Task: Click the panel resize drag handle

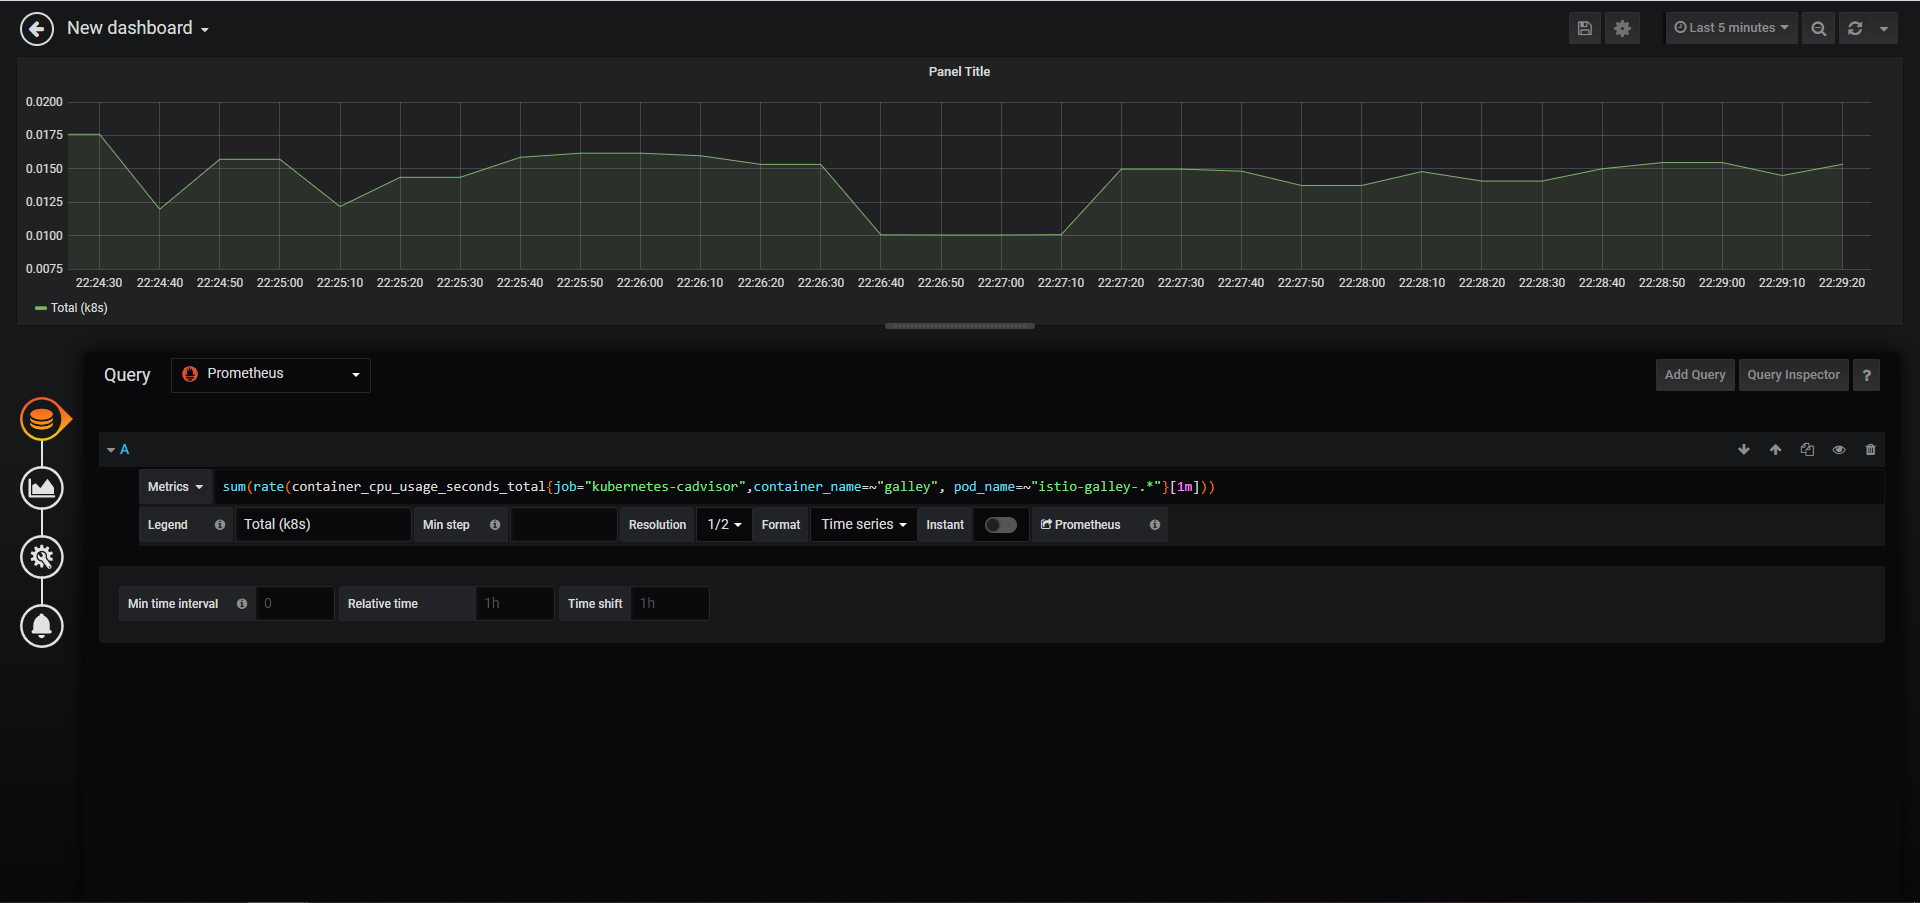Action: [x=959, y=326]
